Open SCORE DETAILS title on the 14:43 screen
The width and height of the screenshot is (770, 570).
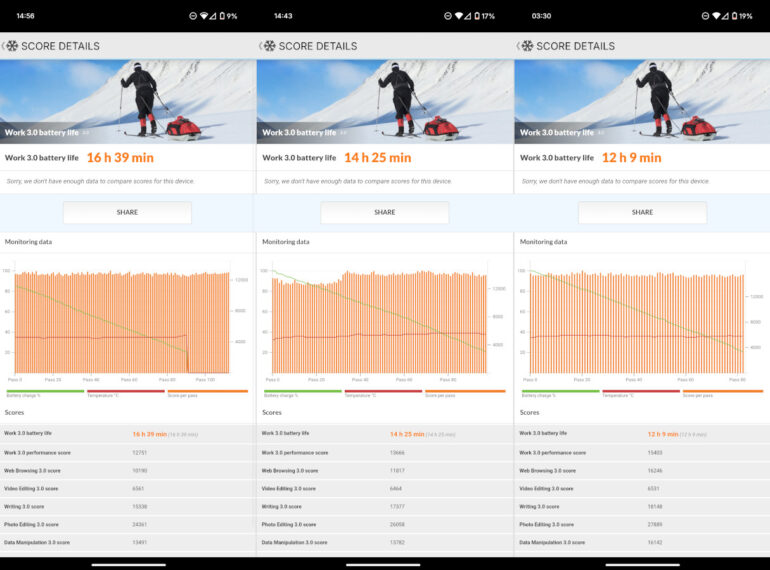[317, 46]
